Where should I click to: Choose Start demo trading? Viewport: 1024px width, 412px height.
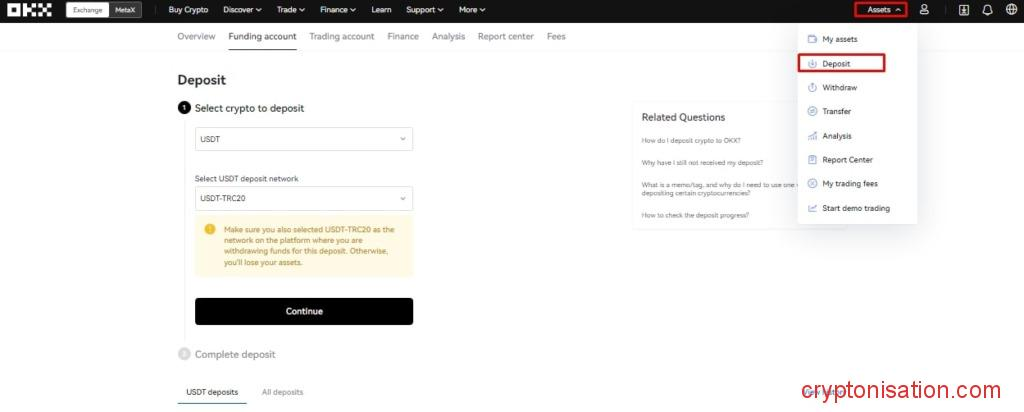(855, 208)
